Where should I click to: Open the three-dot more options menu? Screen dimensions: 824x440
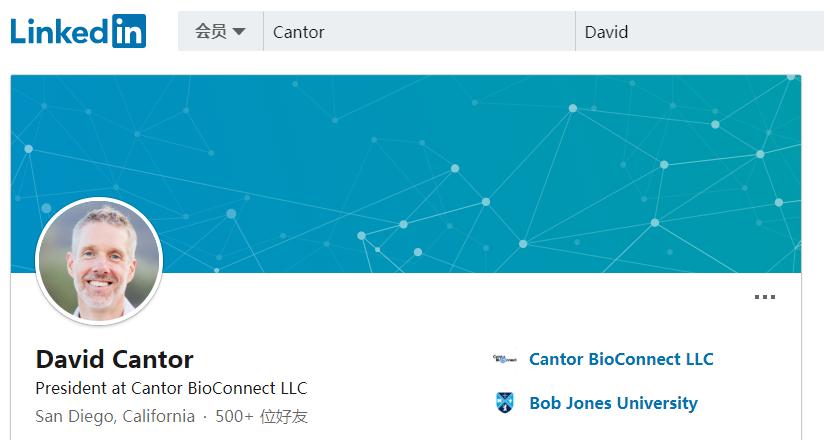(x=764, y=297)
